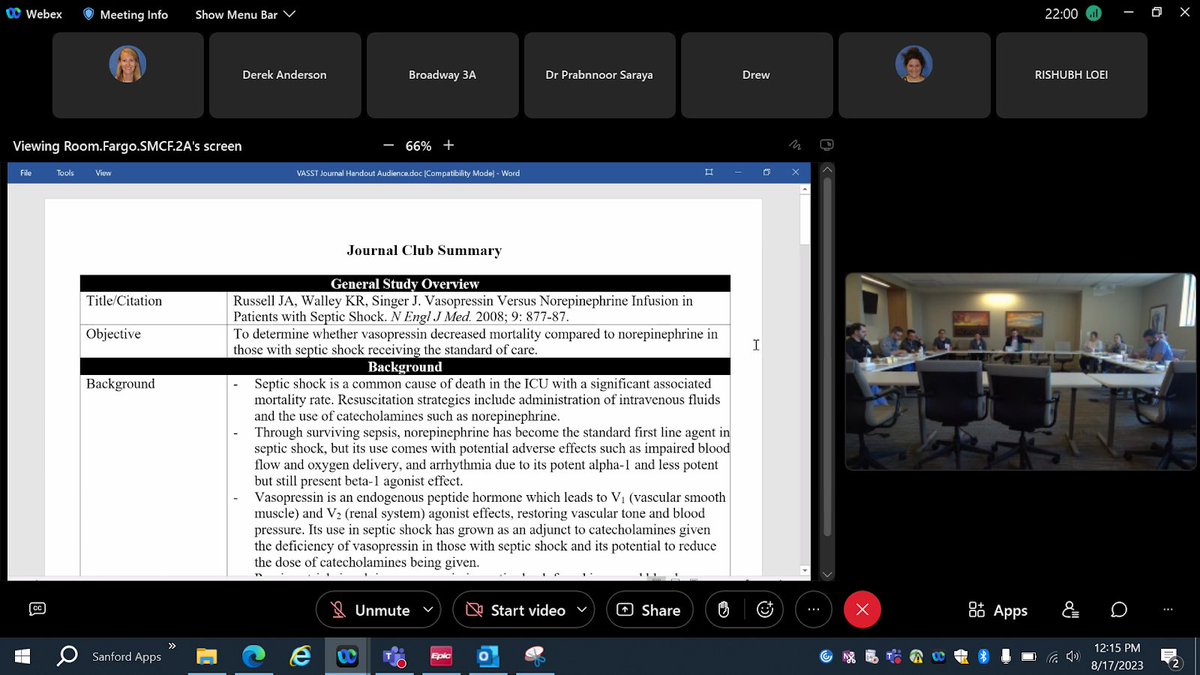Mute system volume from the tray
This screenshot has height=675, width=1200.
point(1072,657)
